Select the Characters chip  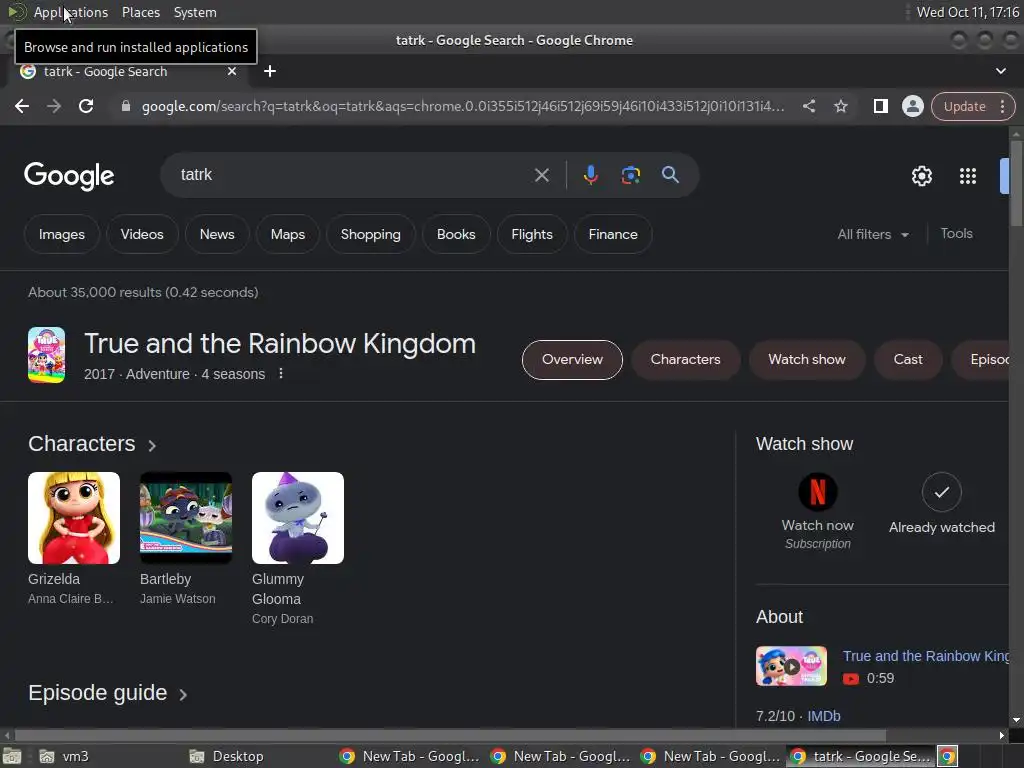(x=685, y=360)
